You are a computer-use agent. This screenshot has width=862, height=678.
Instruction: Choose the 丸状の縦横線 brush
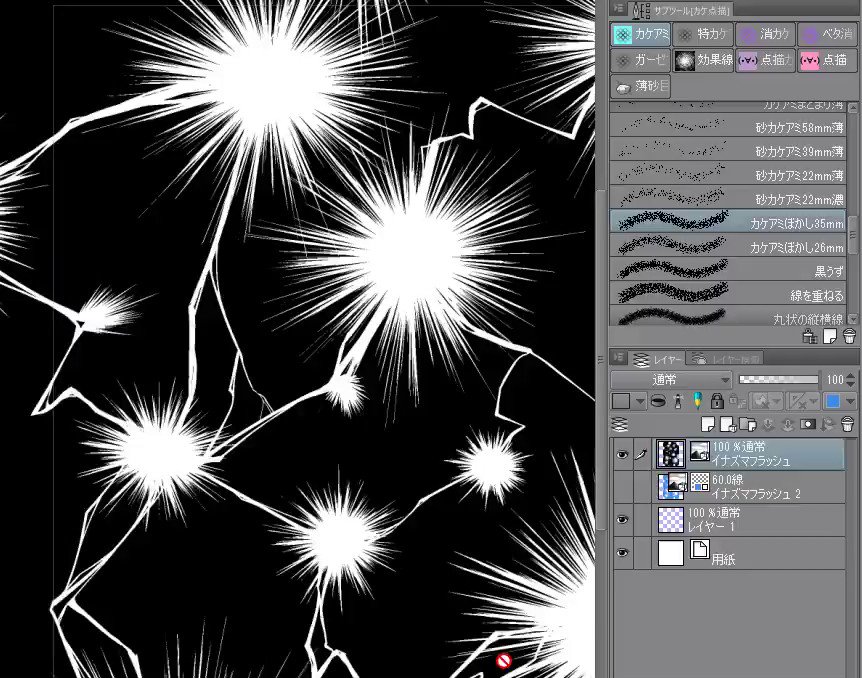click(x=728, y=317)
